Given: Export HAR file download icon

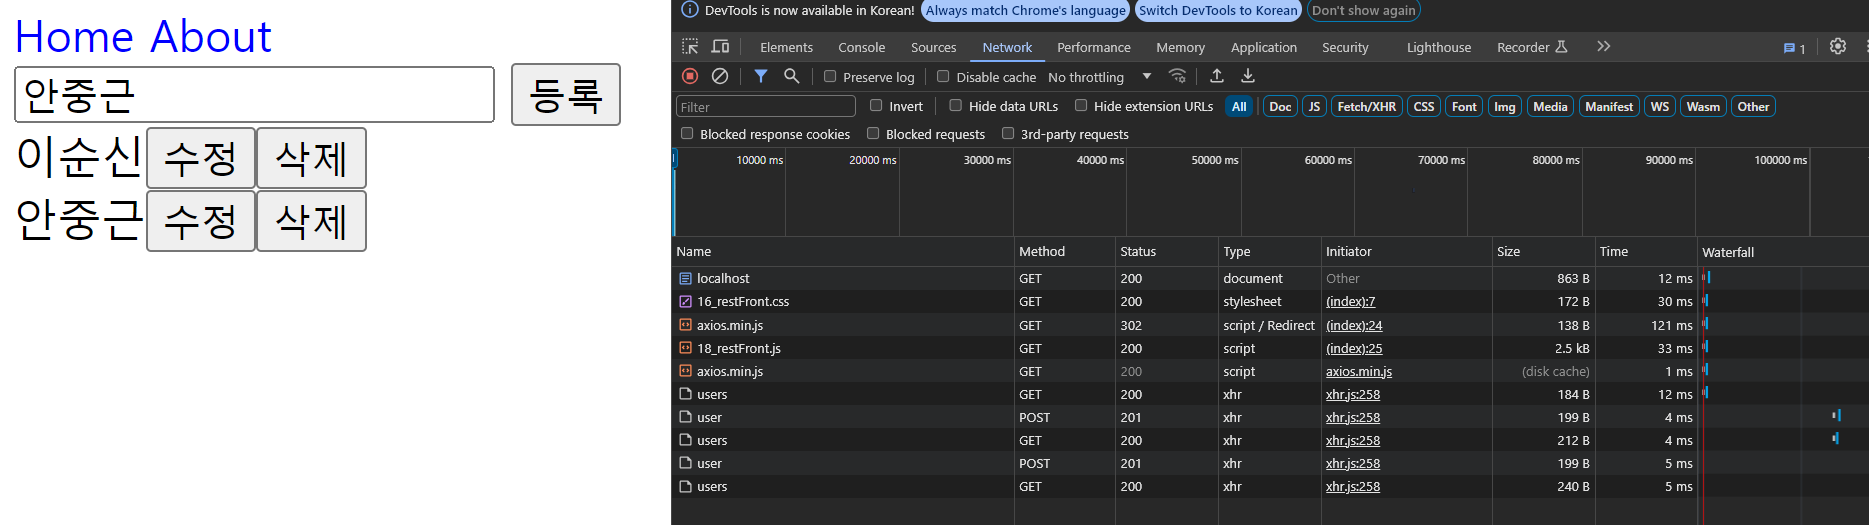Looking at the screenshot, I should coord(1248,76).
